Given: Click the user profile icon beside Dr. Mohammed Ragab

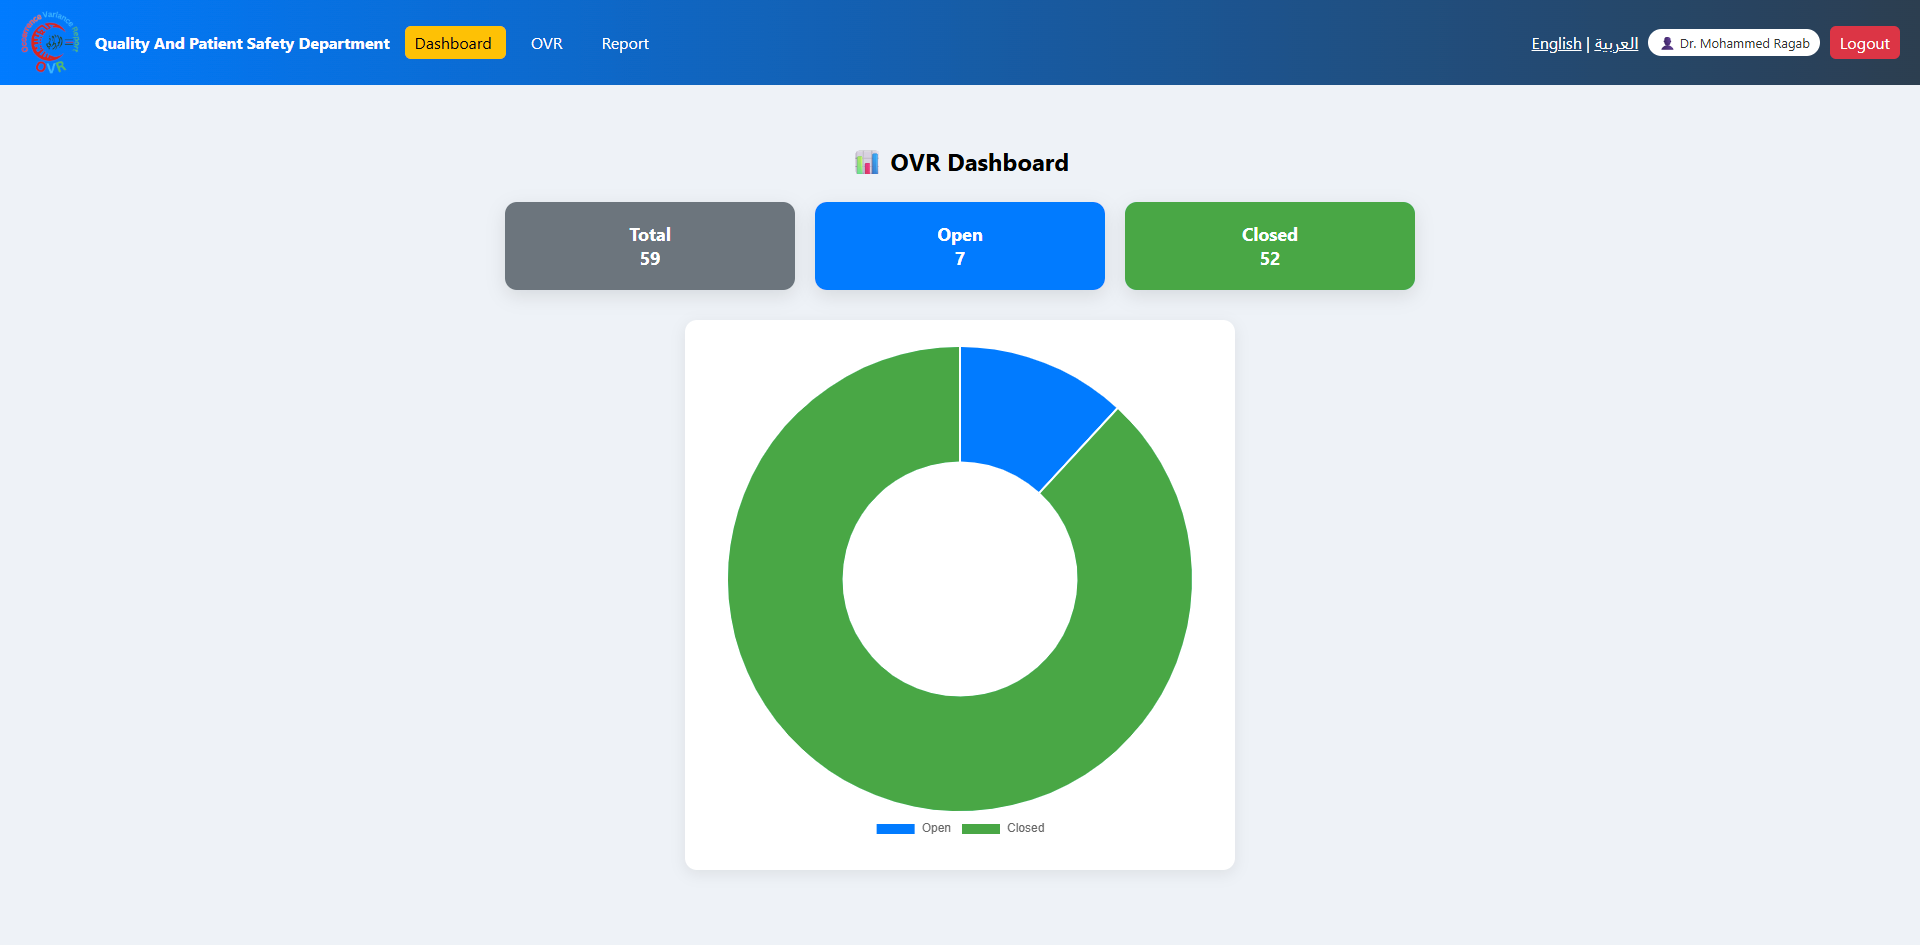Looking at the screenshot, I should point(1667,43).
